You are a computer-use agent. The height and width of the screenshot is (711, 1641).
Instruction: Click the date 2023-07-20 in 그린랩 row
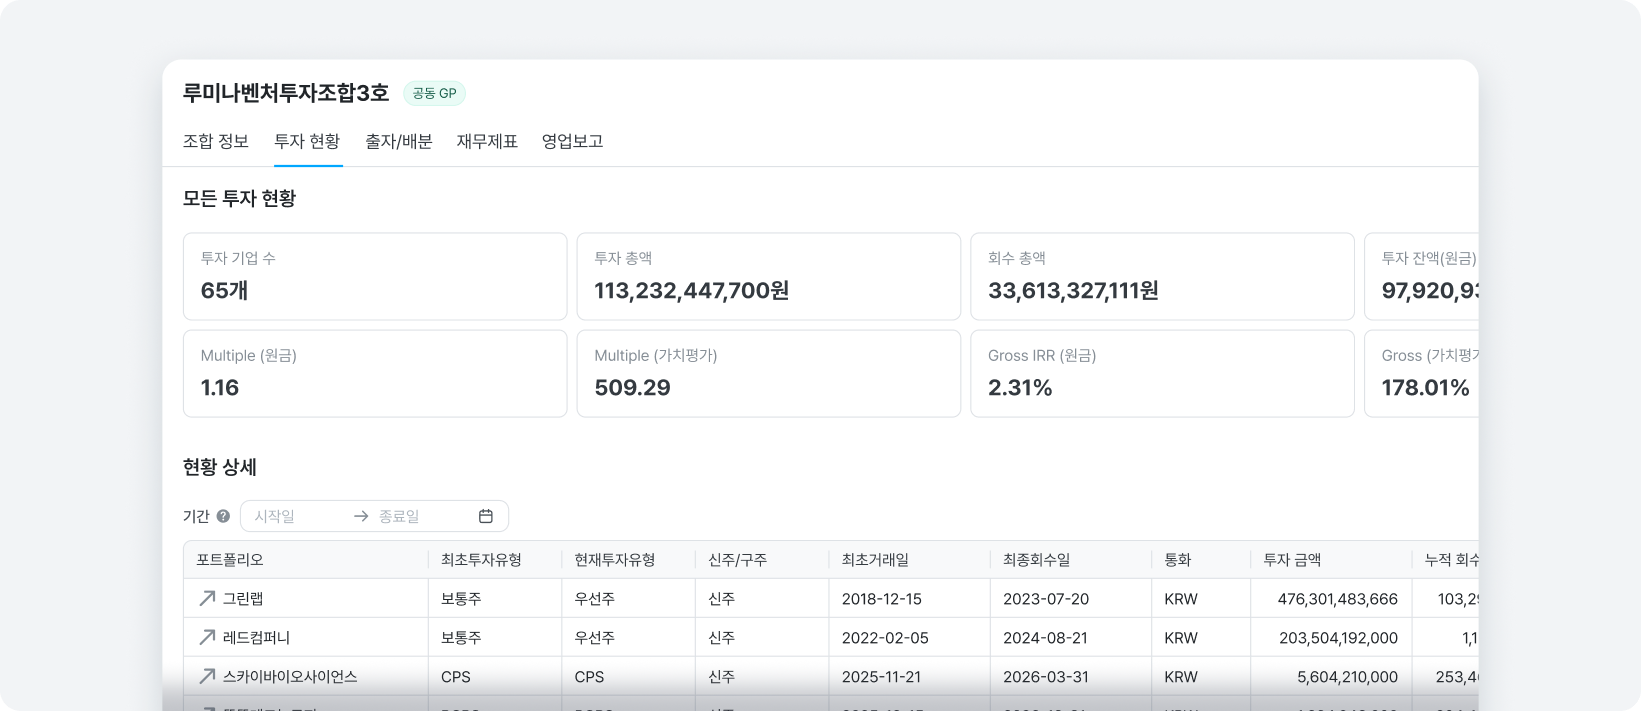pos(1046,599)
